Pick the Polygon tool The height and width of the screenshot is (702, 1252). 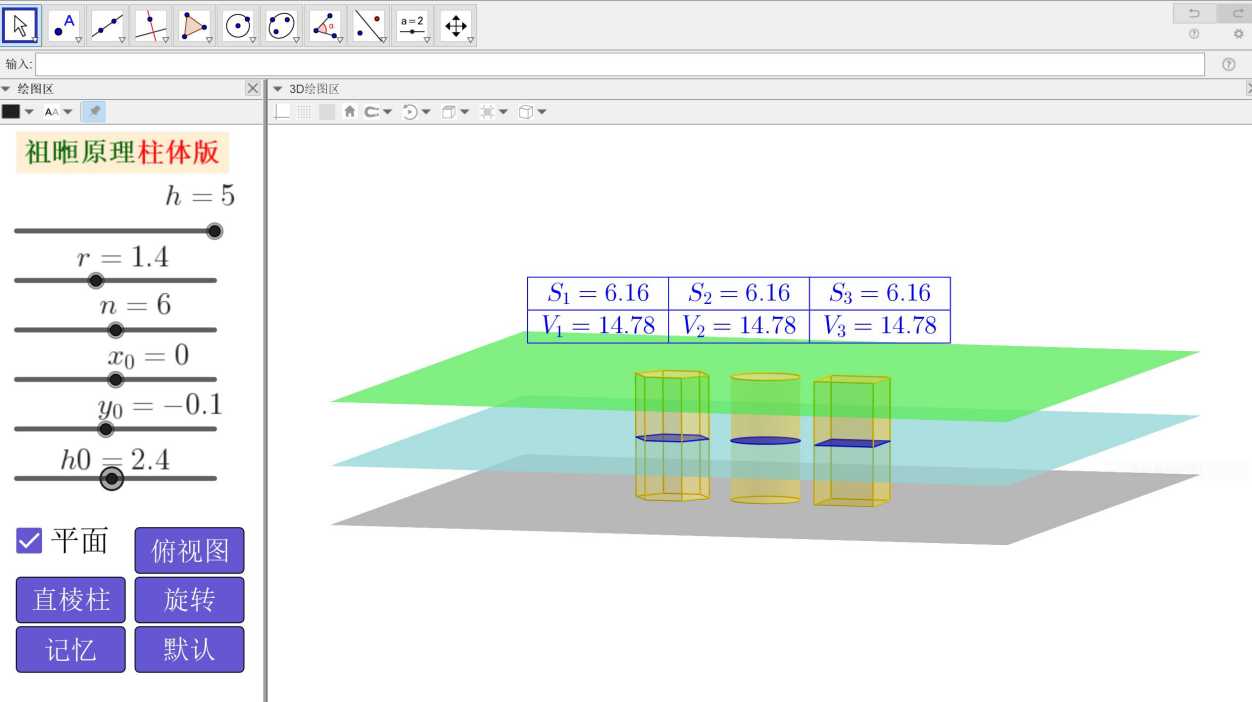pos(194,26)
